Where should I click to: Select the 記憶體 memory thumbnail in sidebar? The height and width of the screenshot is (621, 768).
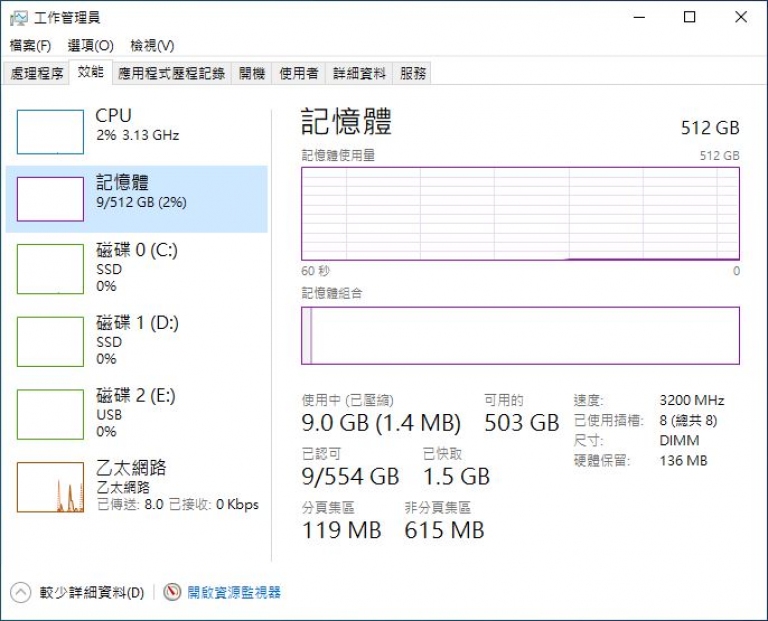coord(50,199)
